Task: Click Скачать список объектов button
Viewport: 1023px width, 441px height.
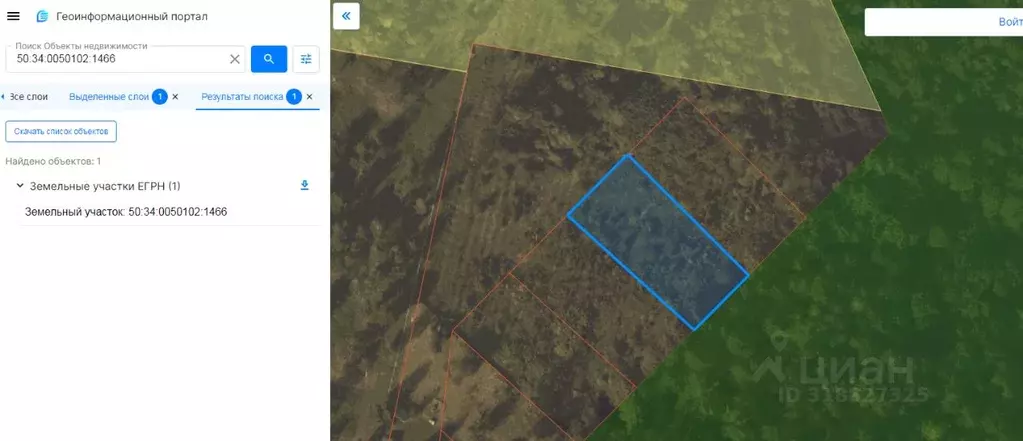Action: (x=61, y=131)
